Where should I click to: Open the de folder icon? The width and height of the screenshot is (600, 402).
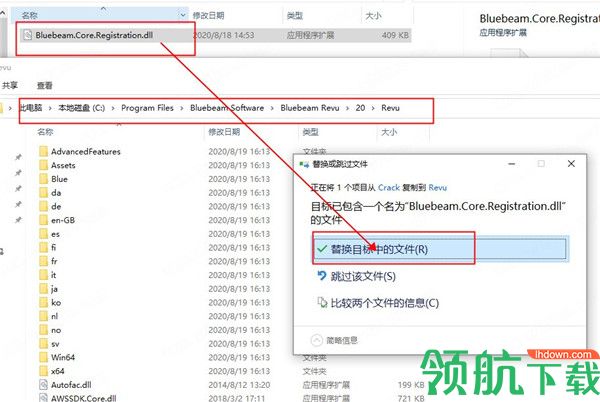(x=44, y=207)
